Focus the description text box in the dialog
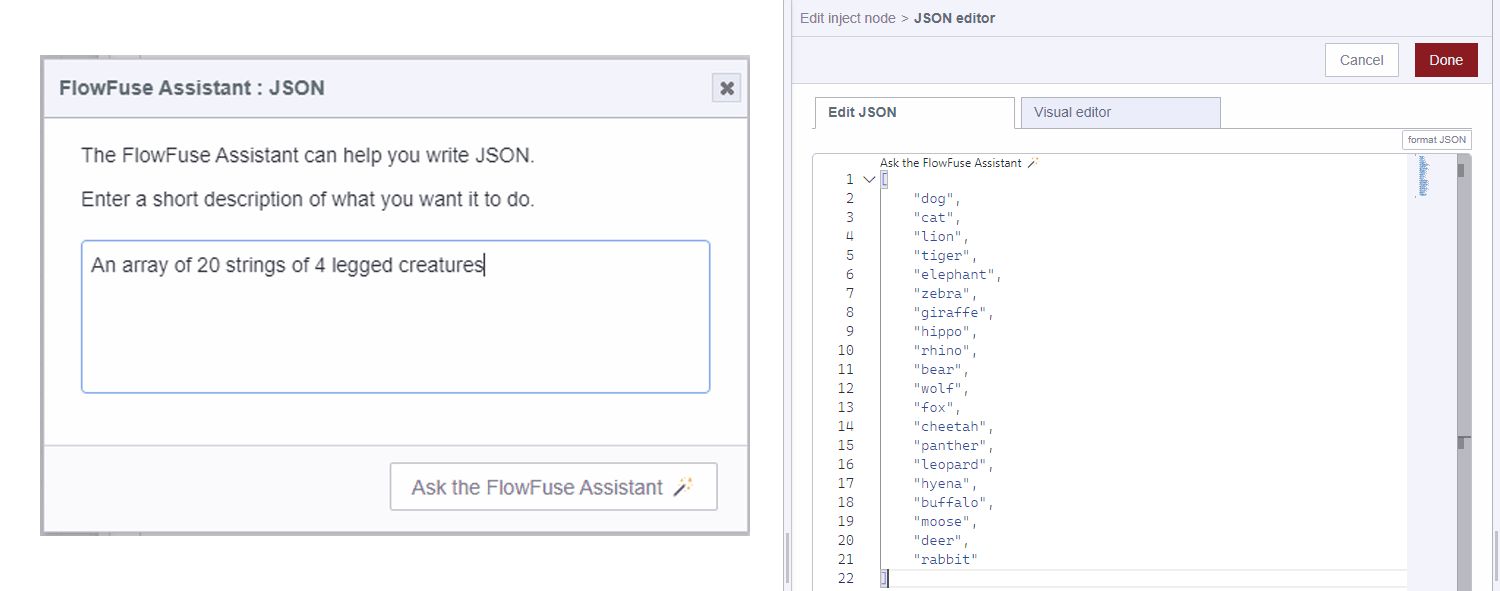1500x591 pixels. click(395, 315)
